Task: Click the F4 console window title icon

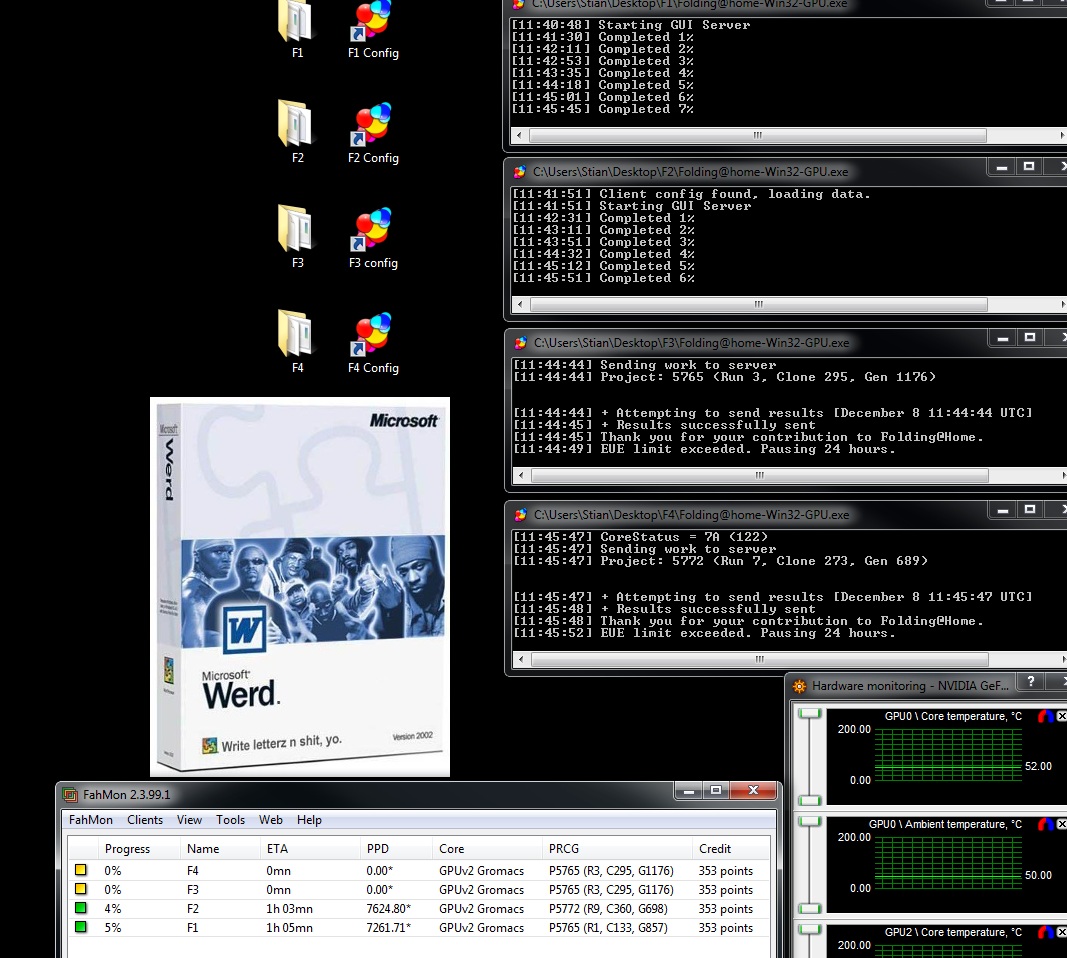Action: (x=521, y=515)
